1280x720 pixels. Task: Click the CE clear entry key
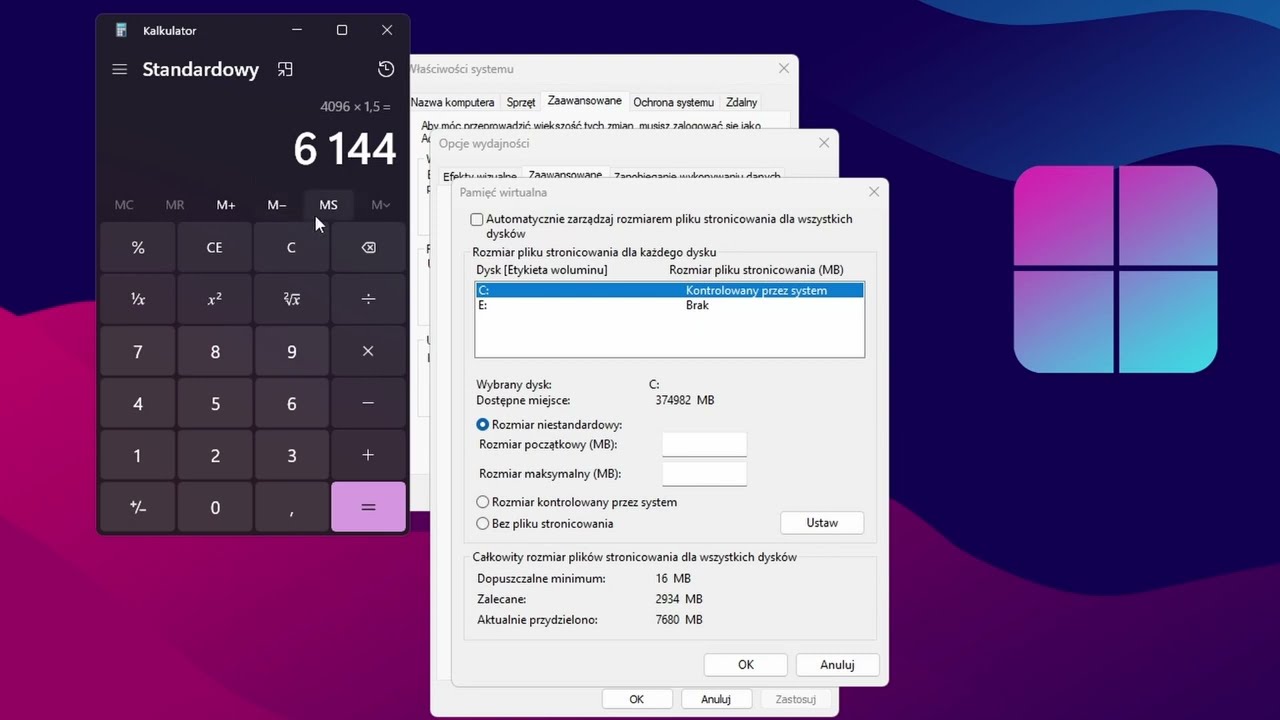[x=215, y=247]
